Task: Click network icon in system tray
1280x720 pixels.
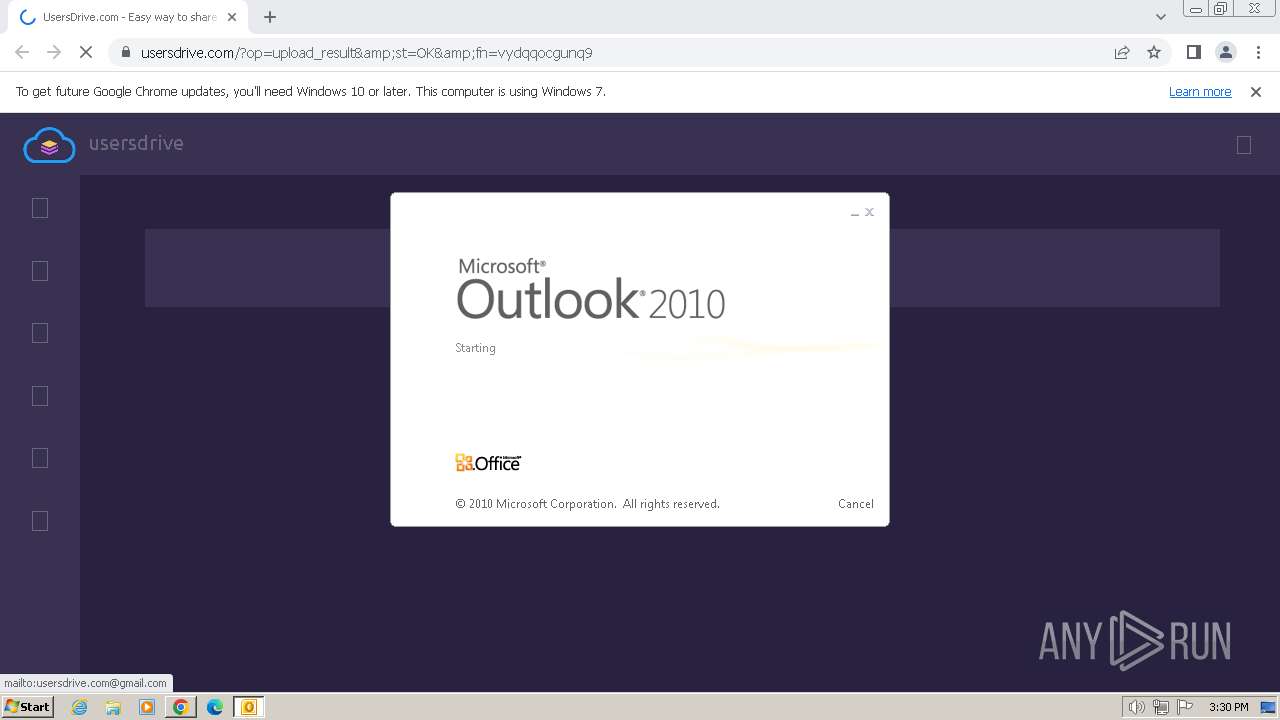Action: coord(1160,707)
